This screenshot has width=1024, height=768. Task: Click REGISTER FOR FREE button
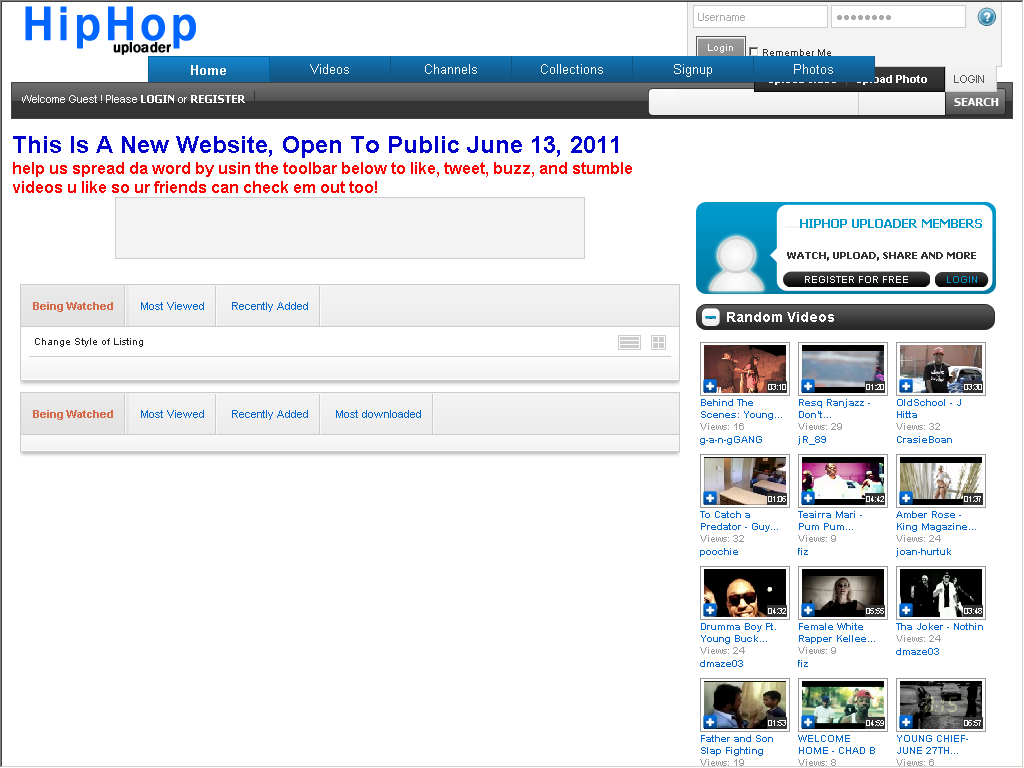click(x=856, y=280)
